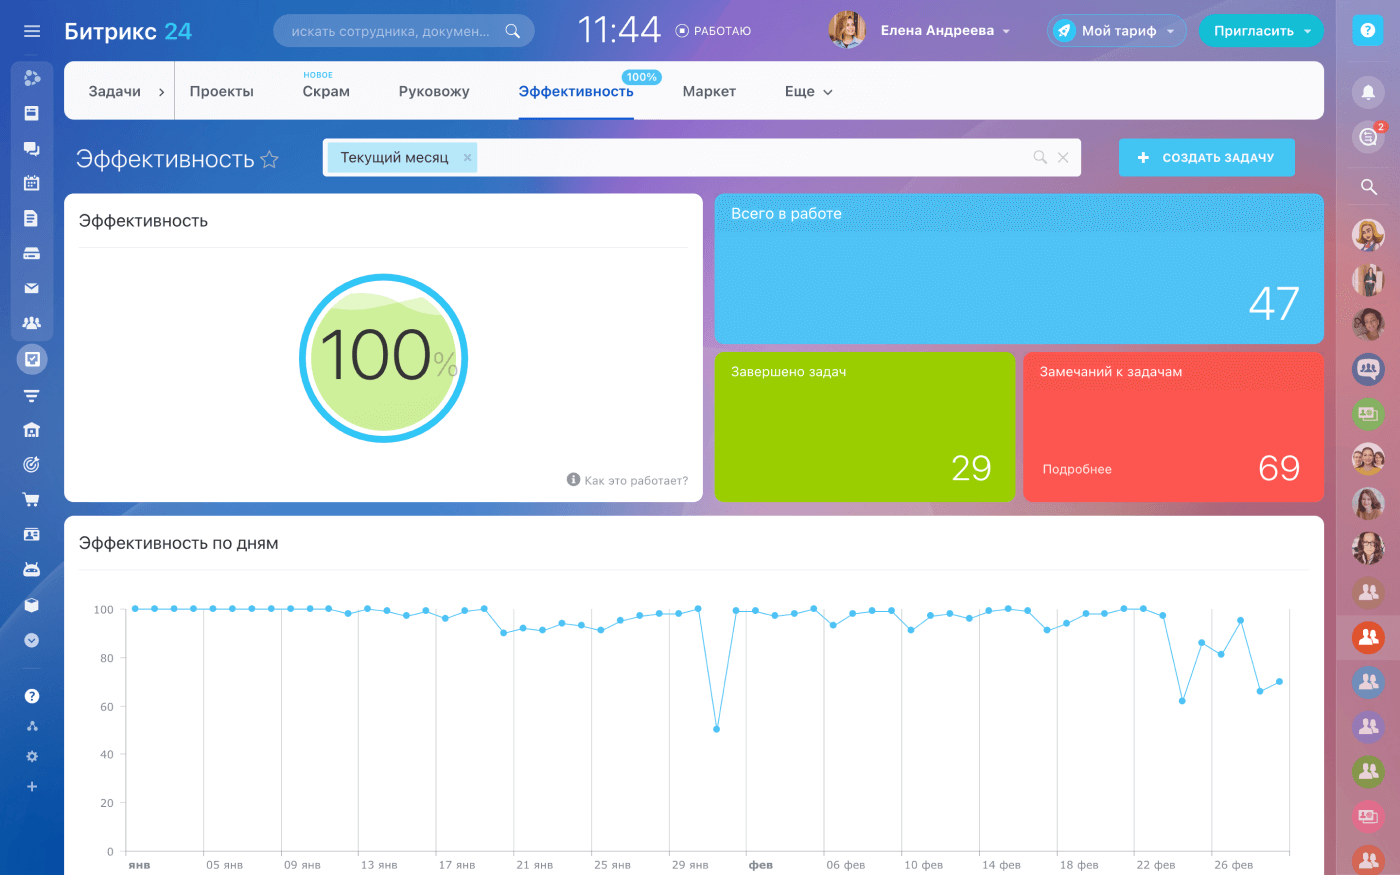1400x875 pixels.
Task: Click the help question mark button top right
Action: [x=1368, y=31]
